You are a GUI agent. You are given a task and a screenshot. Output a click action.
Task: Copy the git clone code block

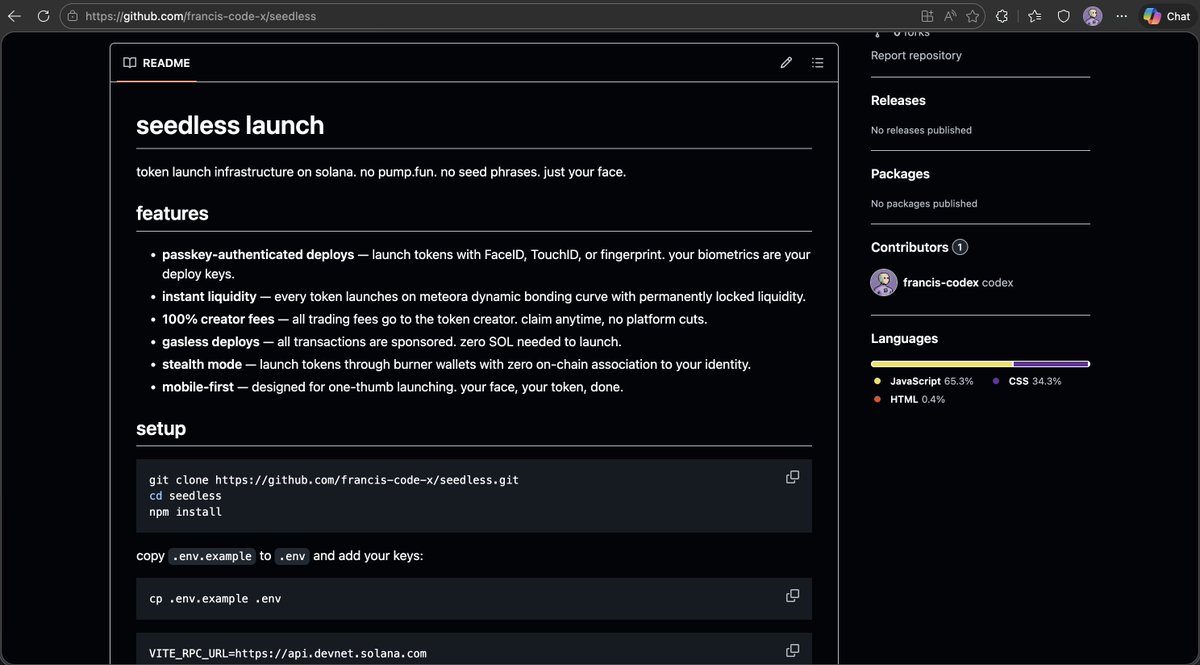[792, 477]
